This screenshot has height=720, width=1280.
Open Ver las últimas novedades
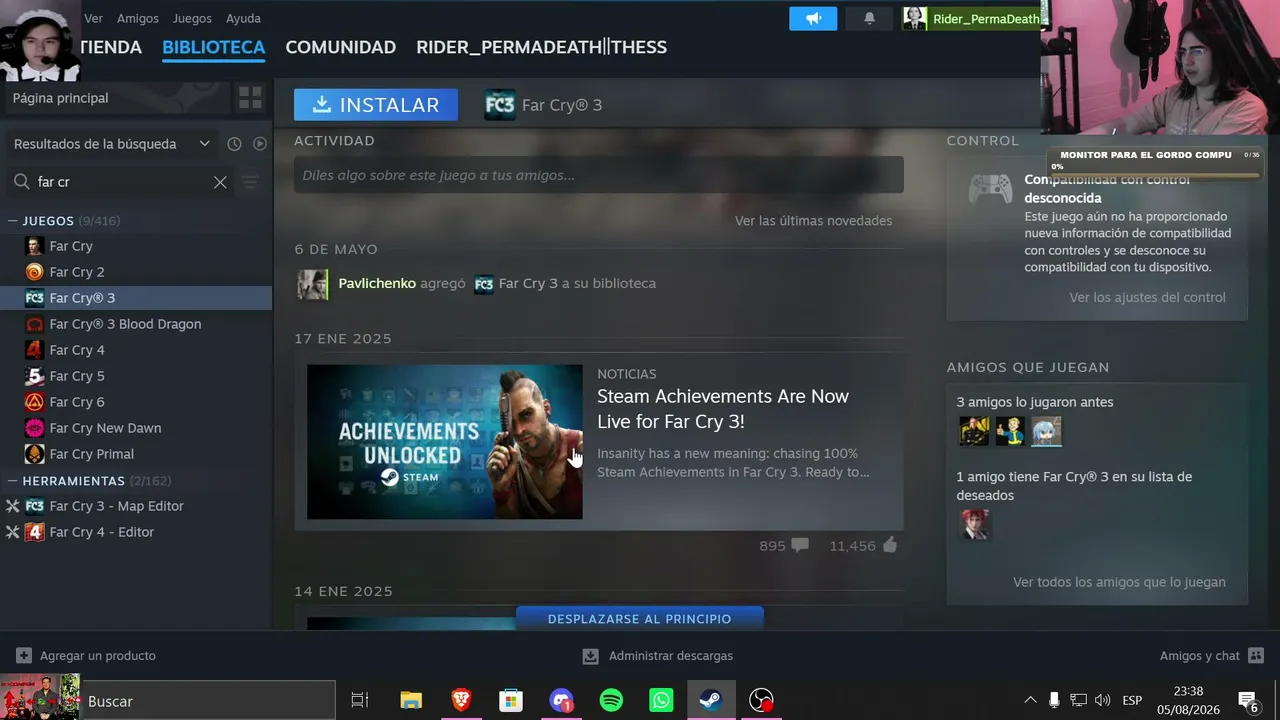pos(813,221)
